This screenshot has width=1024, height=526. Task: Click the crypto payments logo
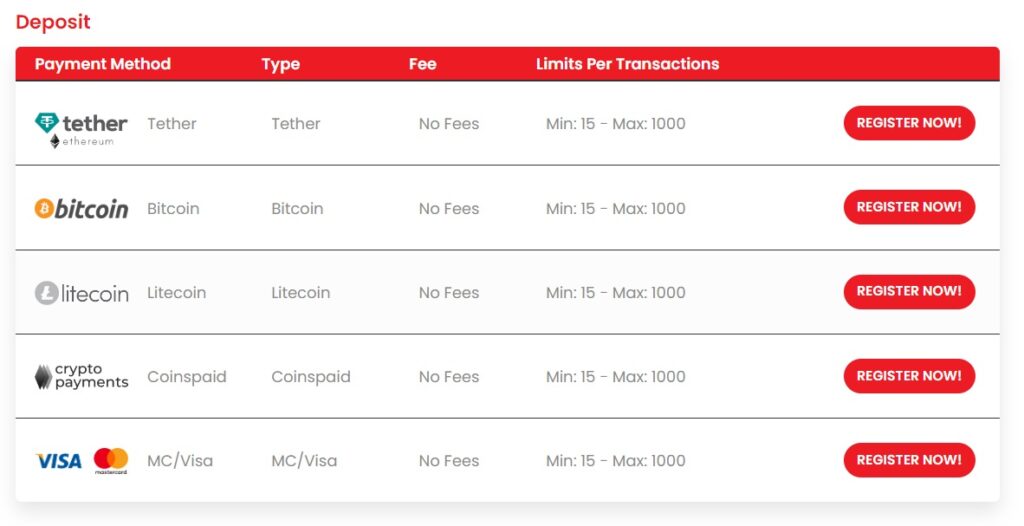[x=81, y=377]
